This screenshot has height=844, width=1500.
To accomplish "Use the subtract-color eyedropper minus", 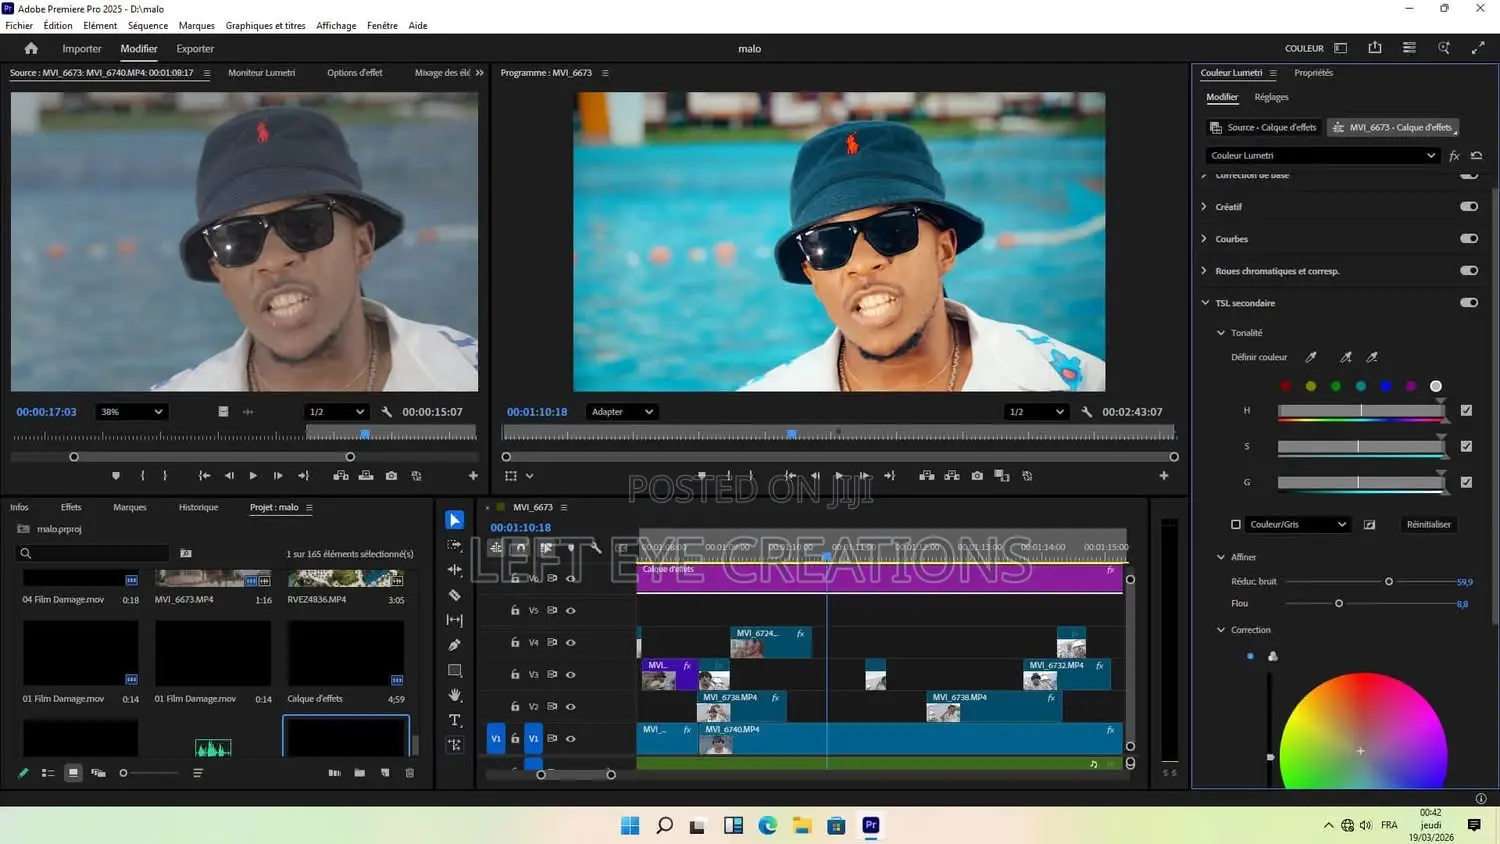I will coord(1372,357).
